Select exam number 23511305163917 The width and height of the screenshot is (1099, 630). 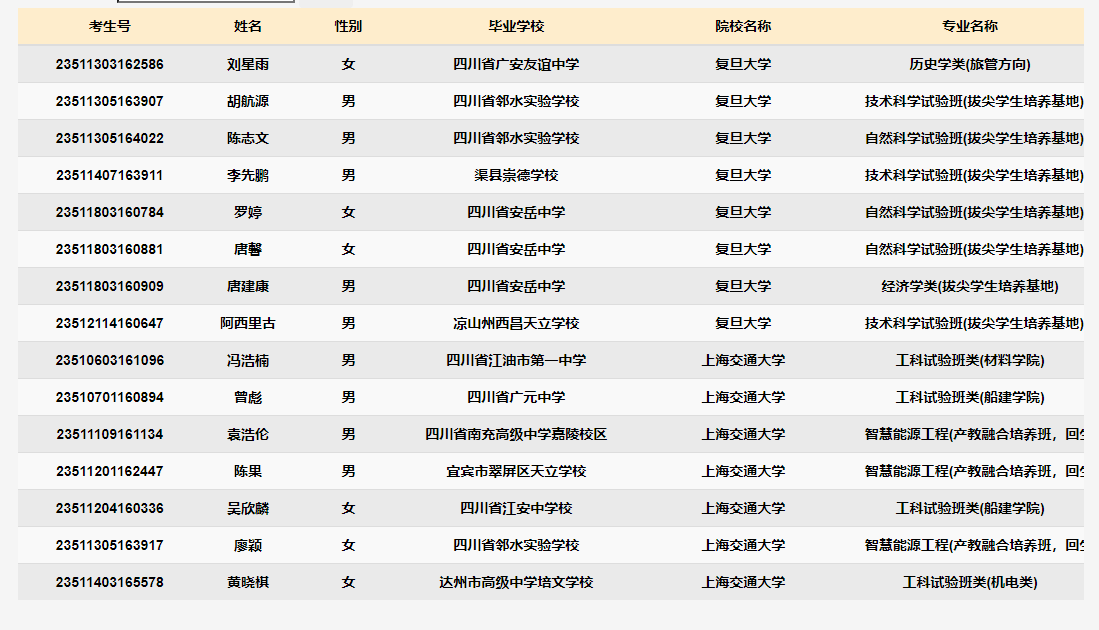[x=109, y=545]
